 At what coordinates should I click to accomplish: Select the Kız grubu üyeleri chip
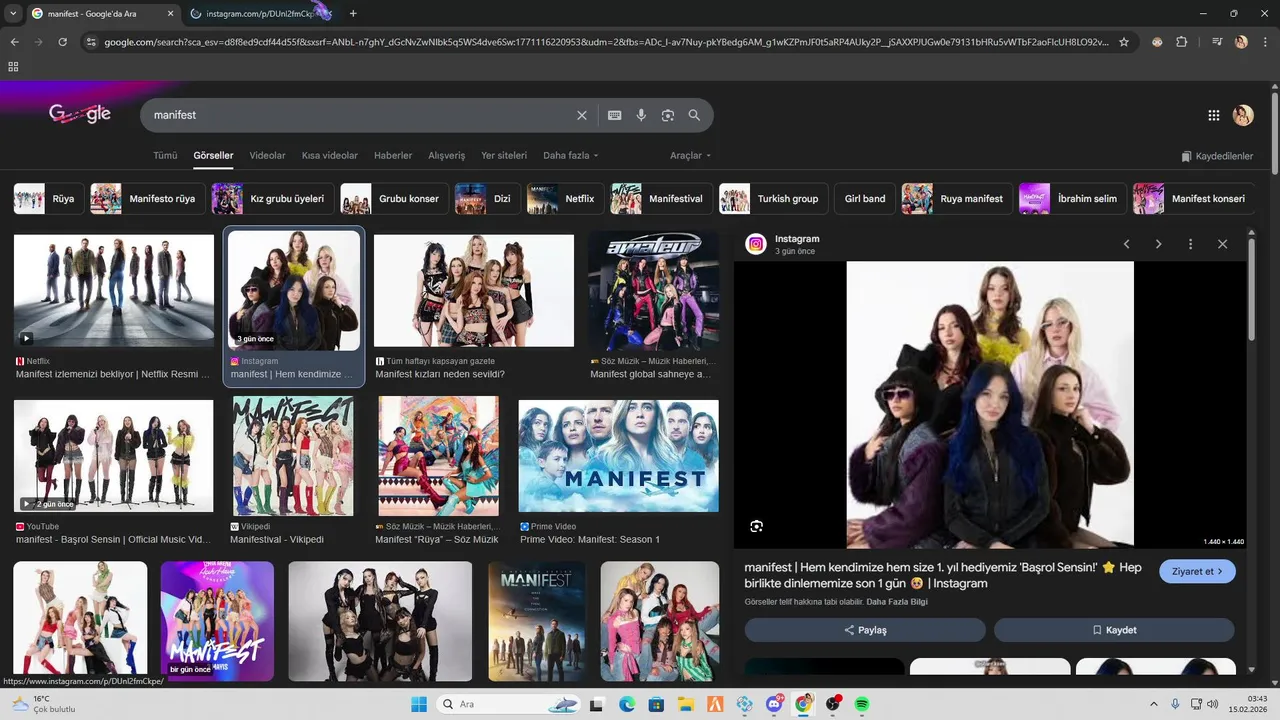272,198
